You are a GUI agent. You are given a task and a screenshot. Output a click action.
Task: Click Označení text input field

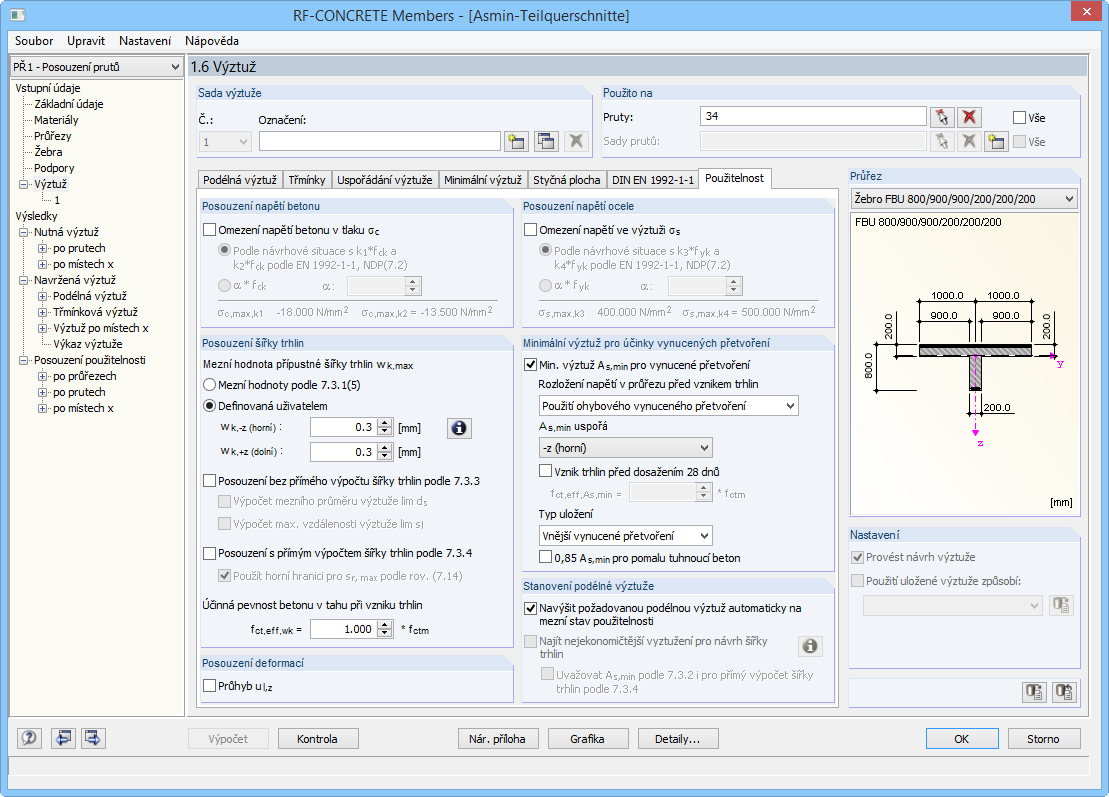pyautogui.click(x=380, y=141)
